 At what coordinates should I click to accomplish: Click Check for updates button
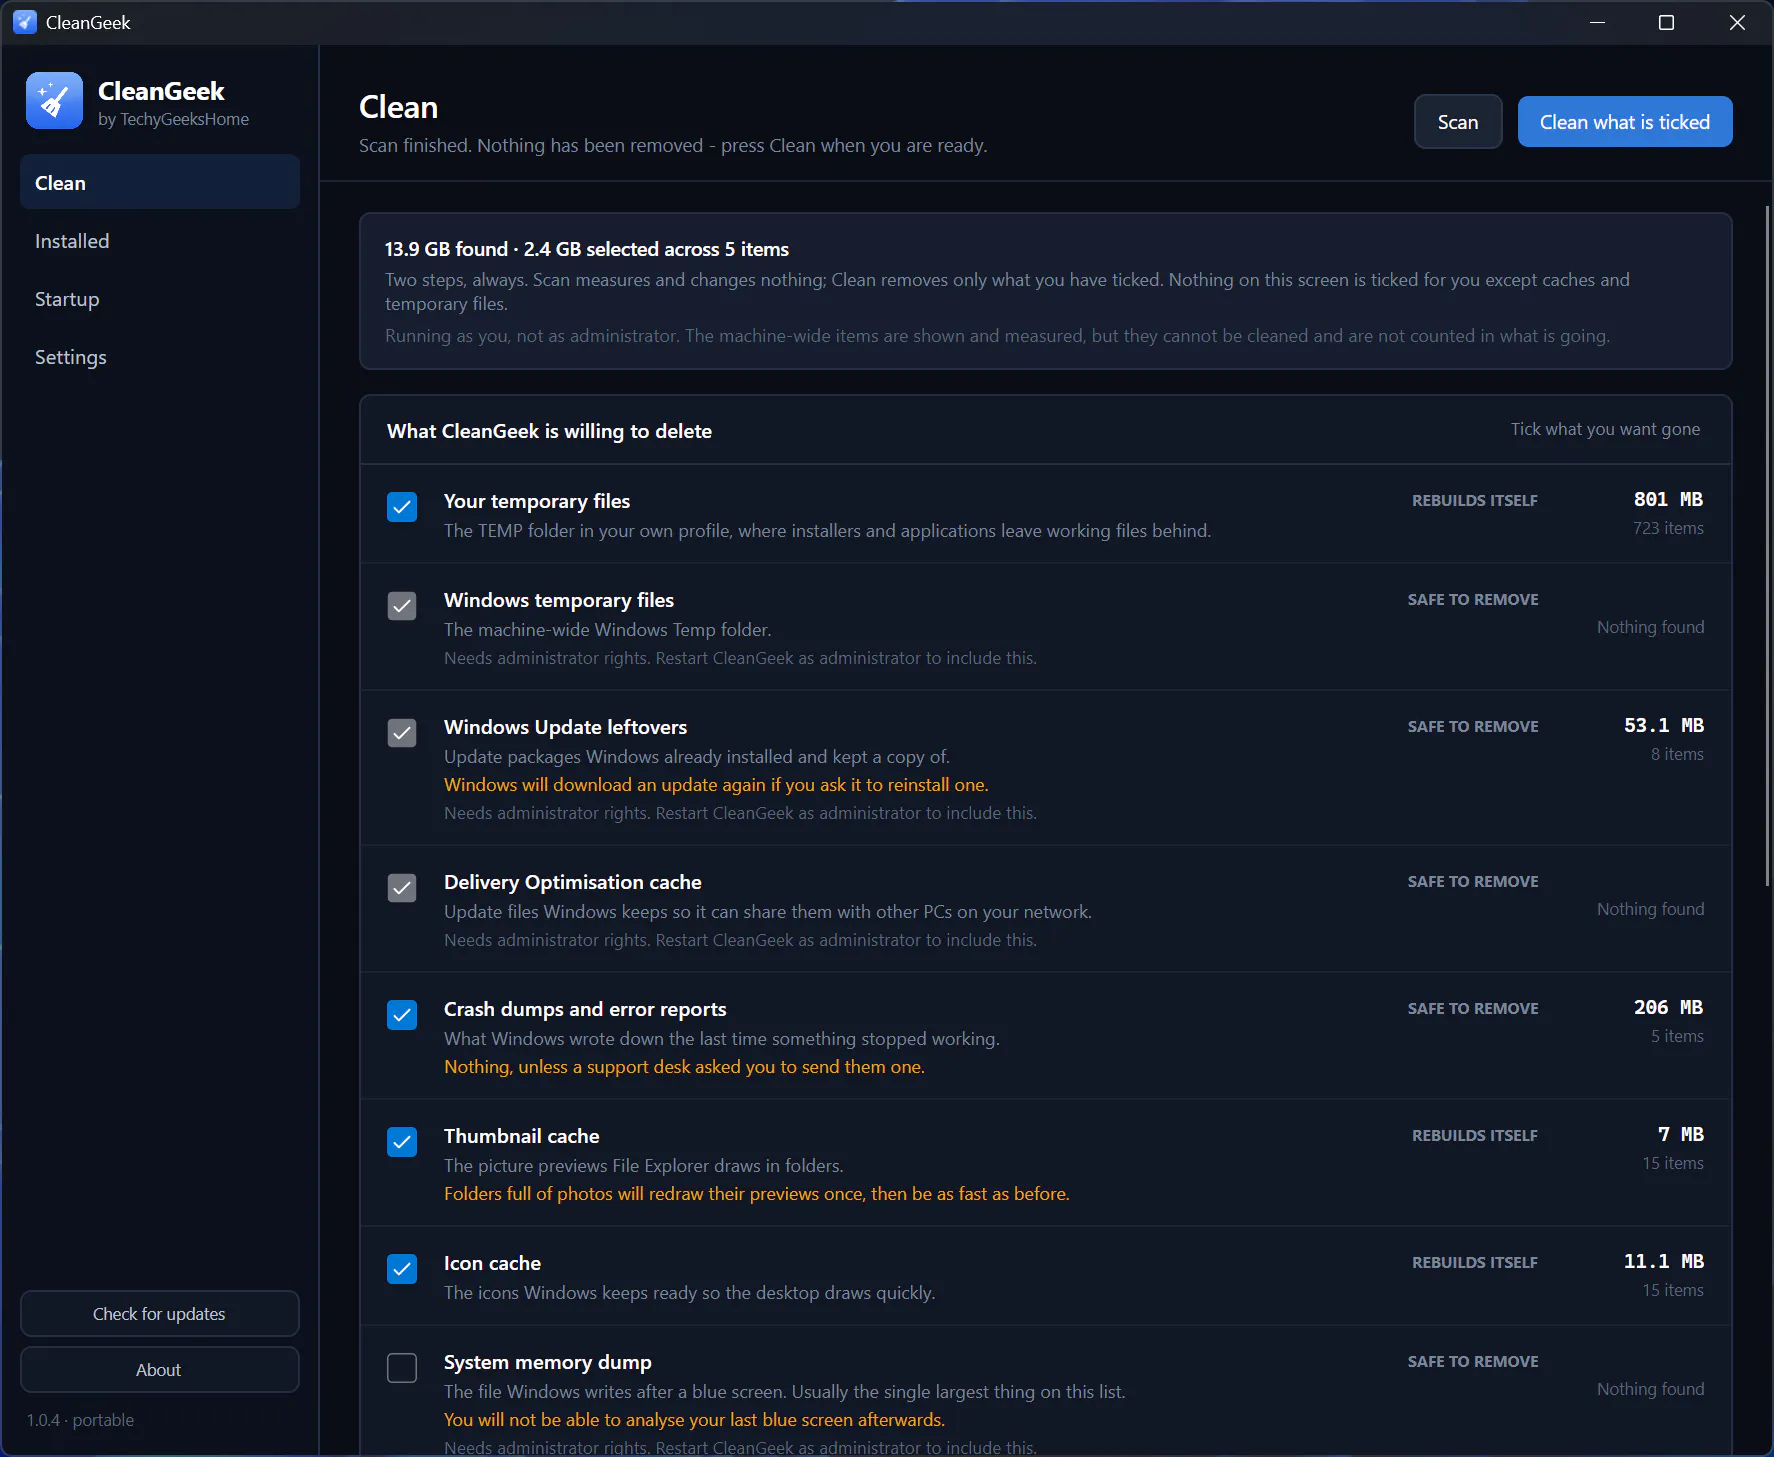[160, 1314]
